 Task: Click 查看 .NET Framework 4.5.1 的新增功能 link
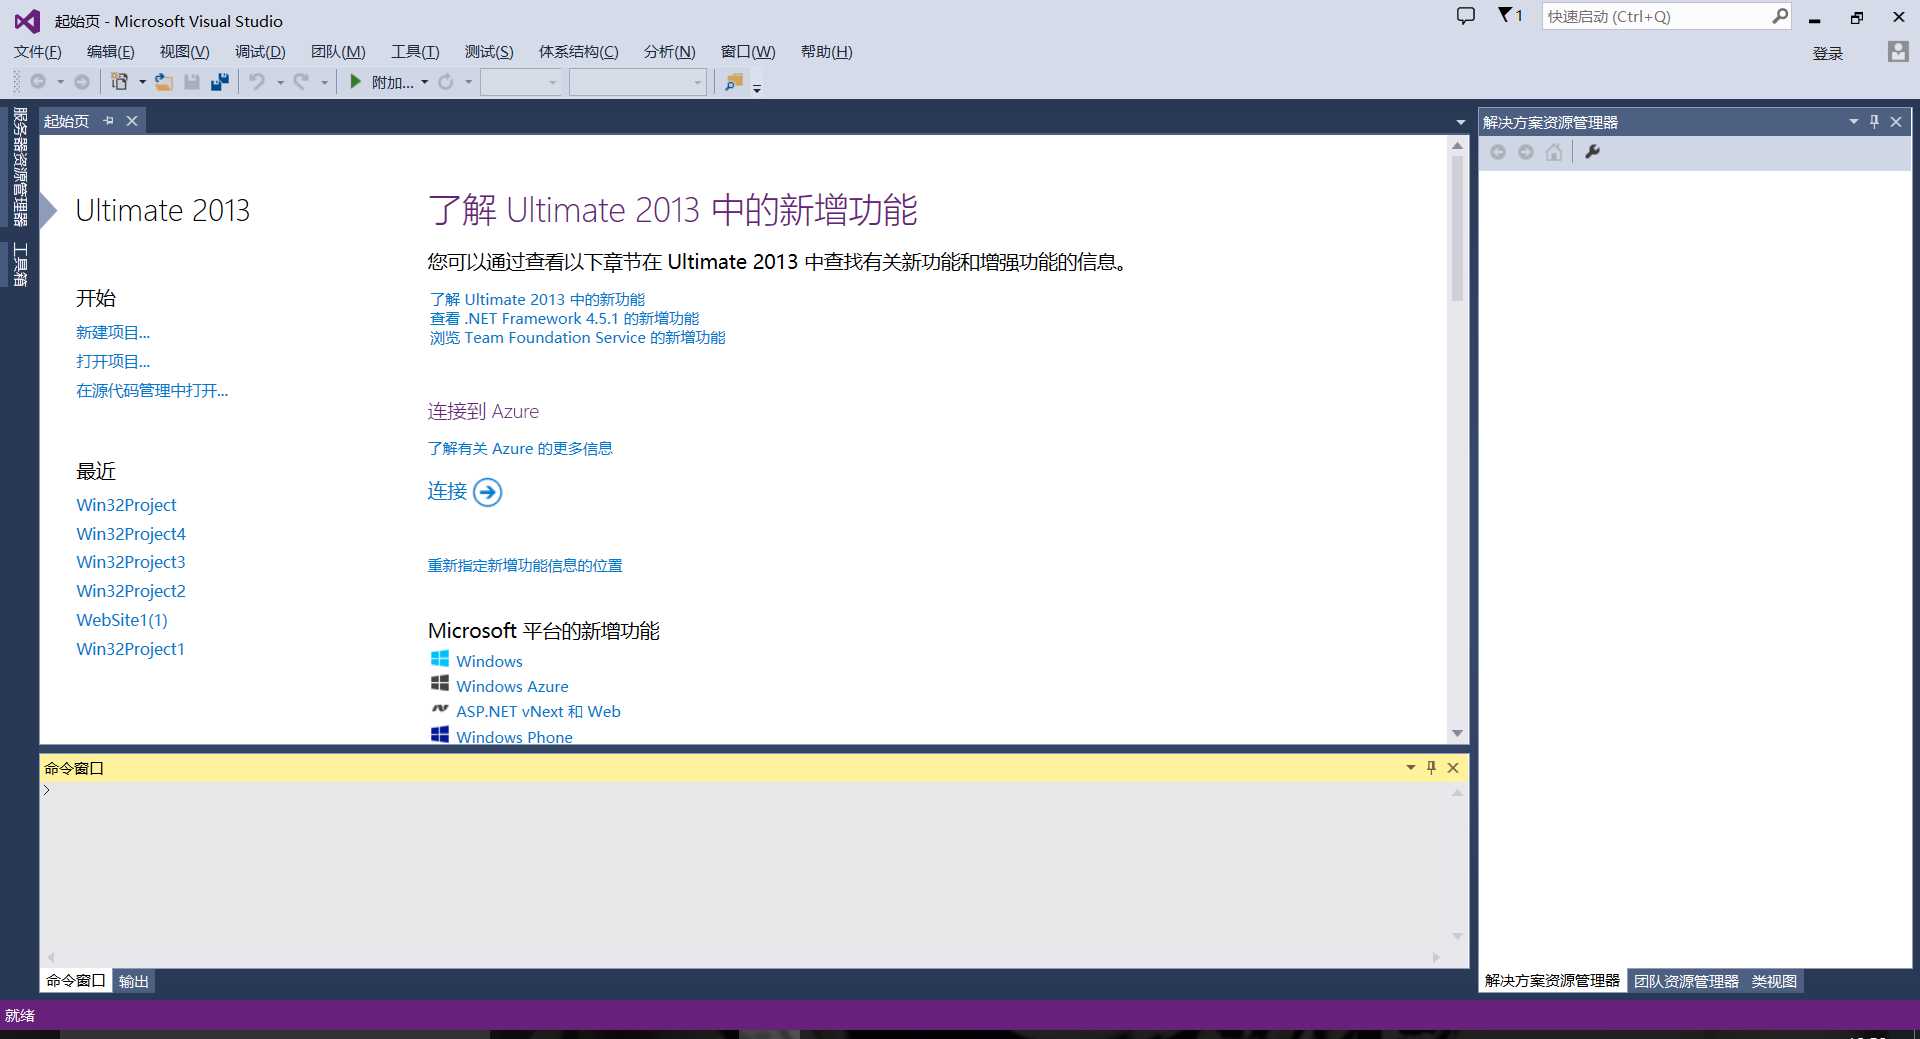[x=564, y=318]
